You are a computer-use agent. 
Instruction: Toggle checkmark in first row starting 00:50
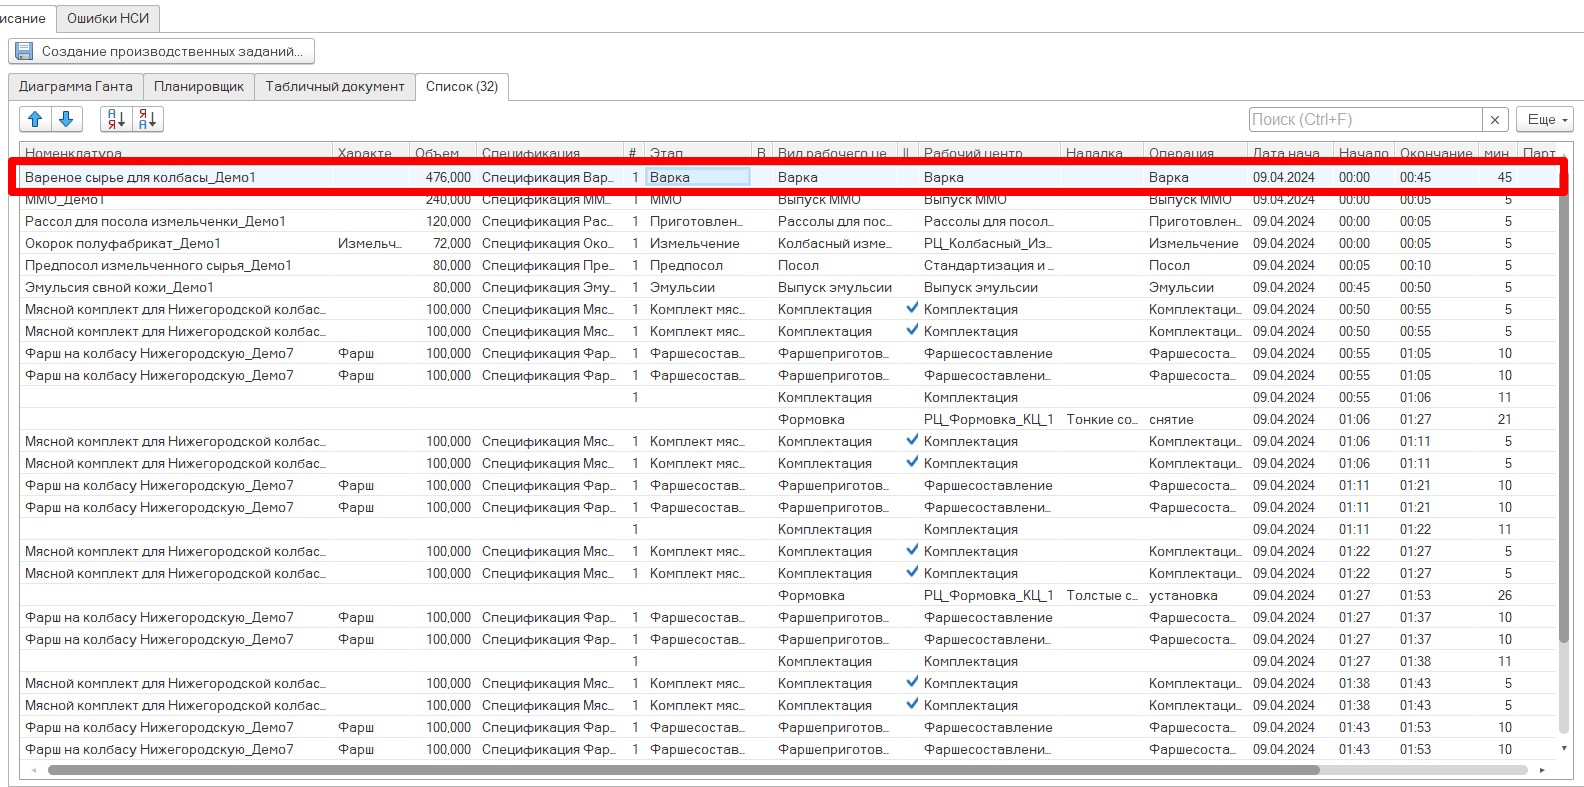[x=911, y=309]
